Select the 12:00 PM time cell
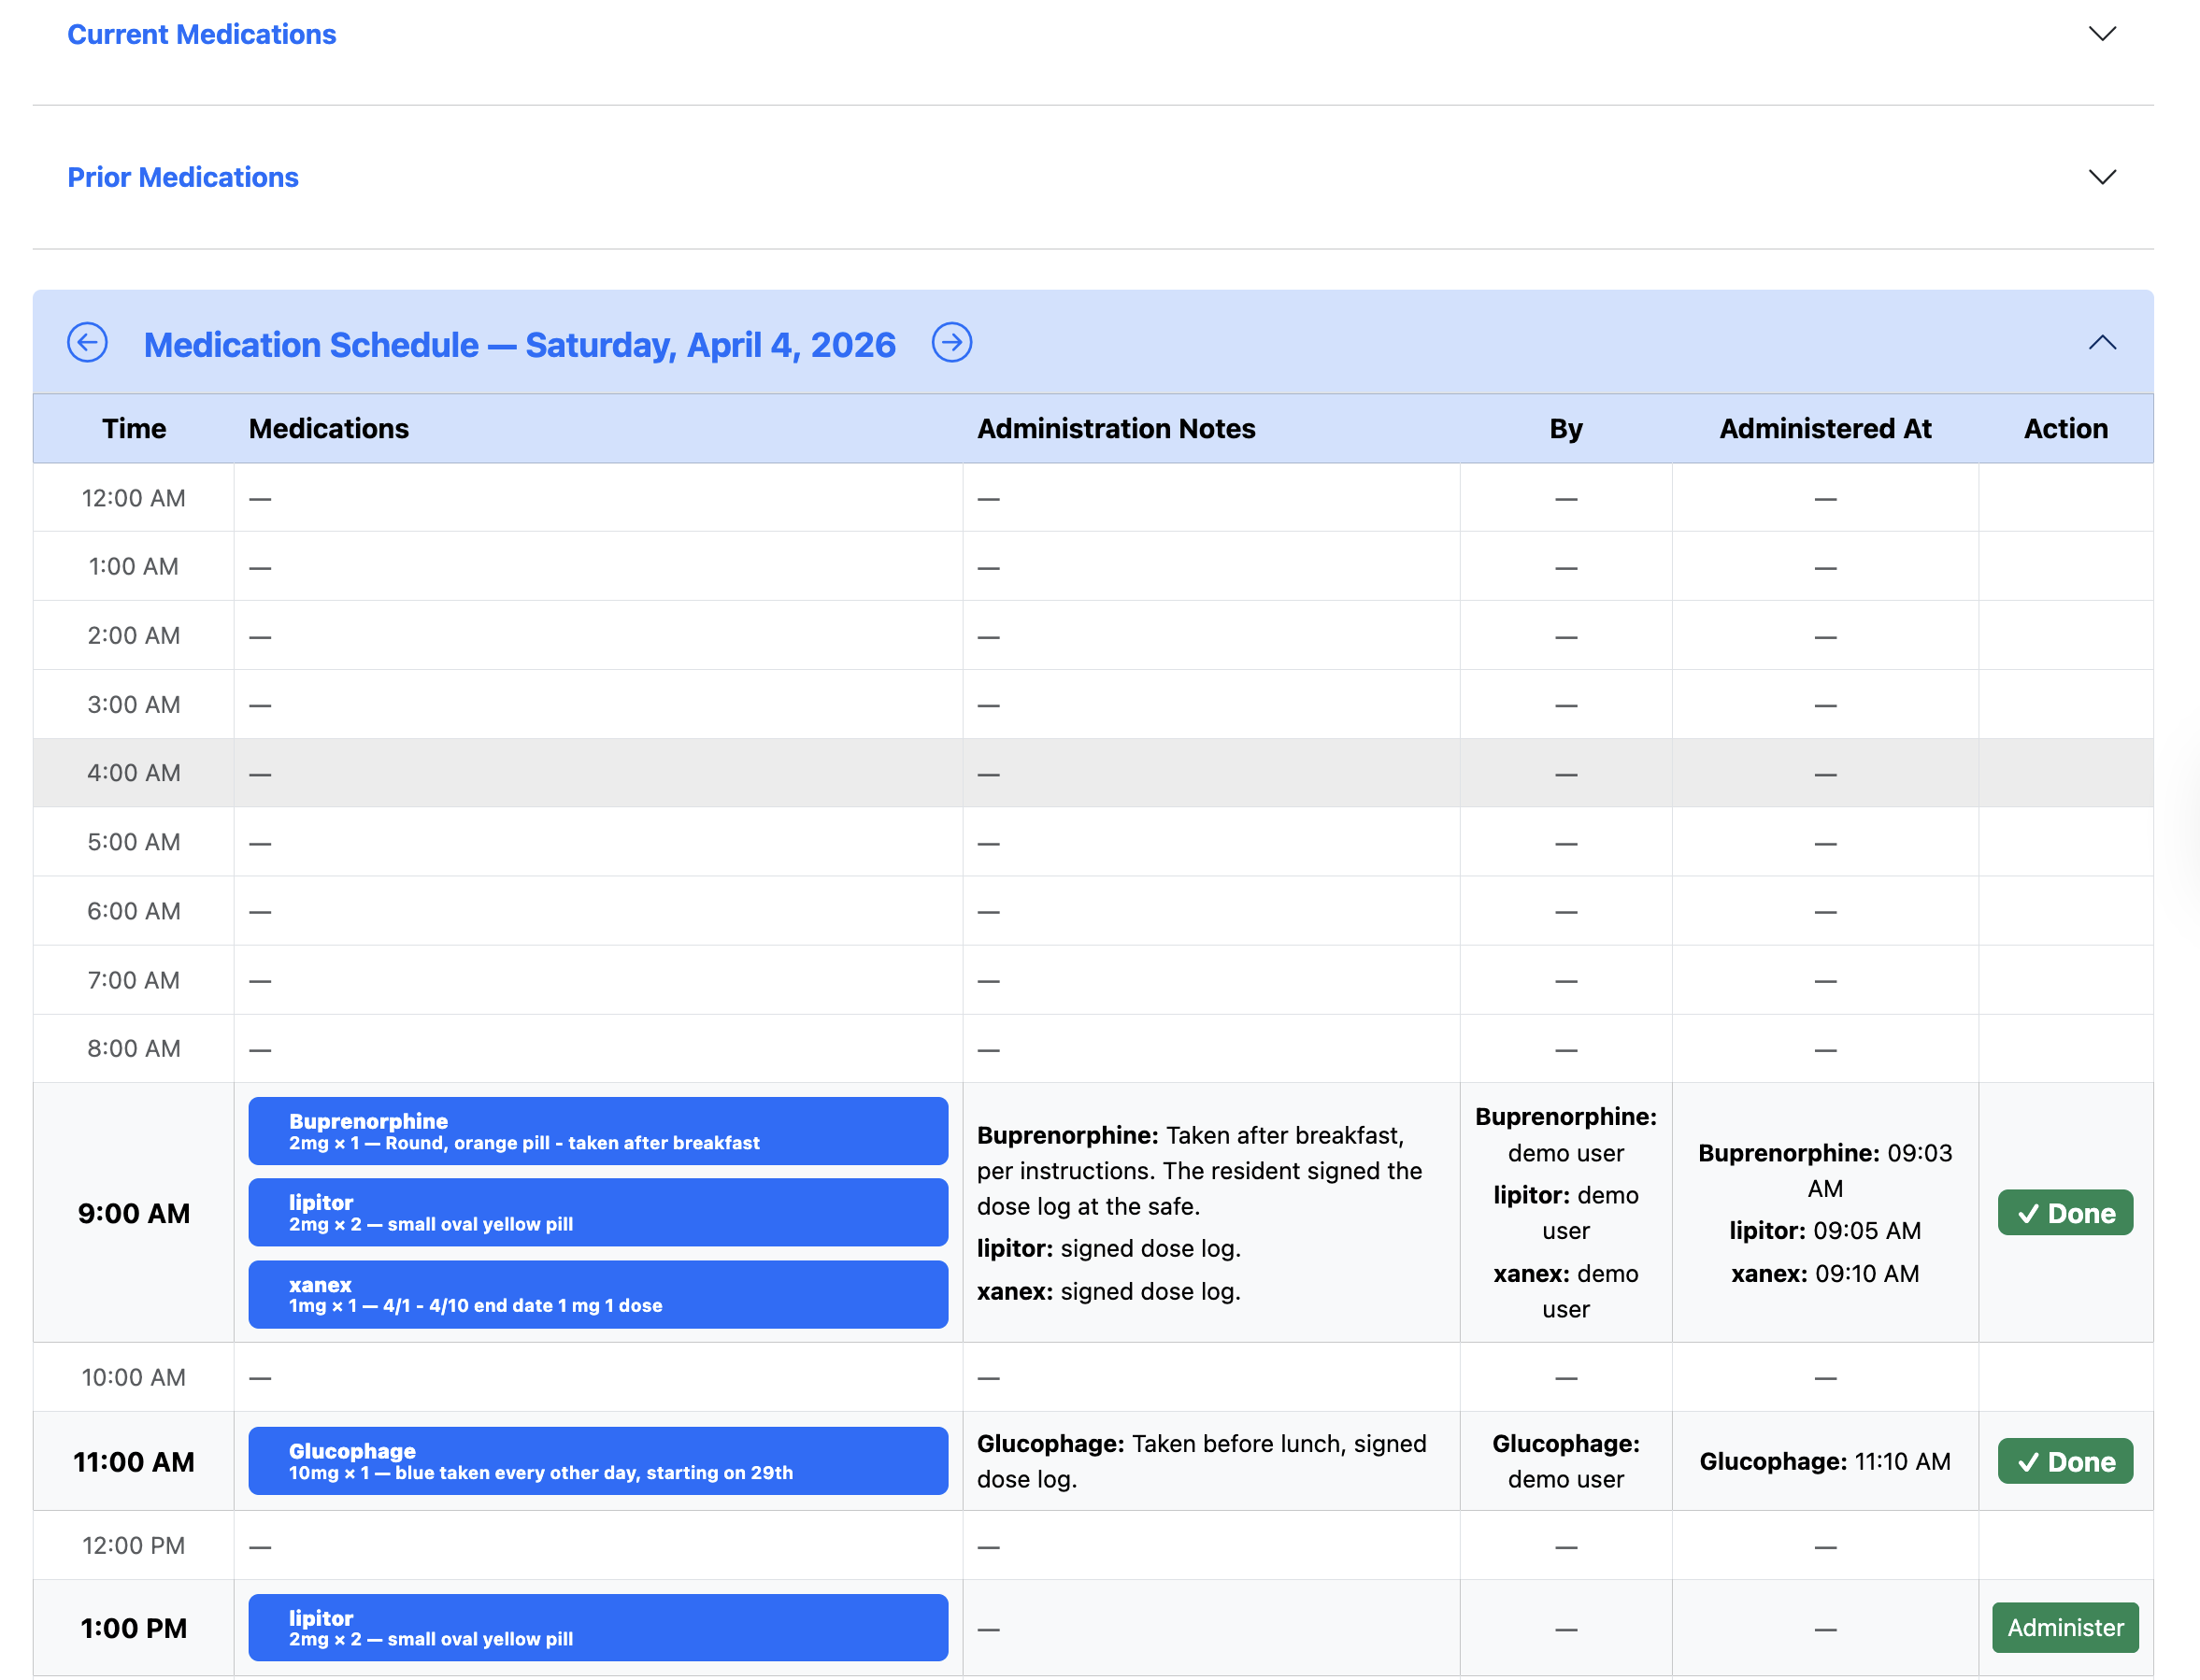The height and width of the screenshot is (1680, 2200). (134, 1545)
